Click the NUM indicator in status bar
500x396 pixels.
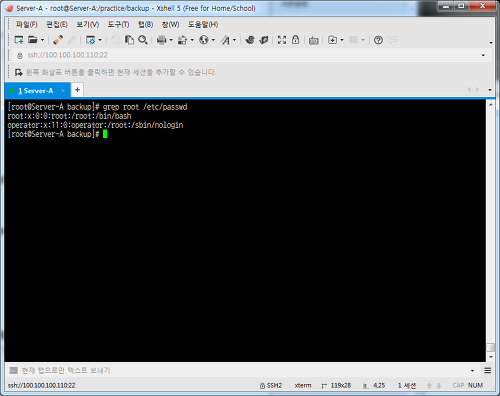coord(475,385)
